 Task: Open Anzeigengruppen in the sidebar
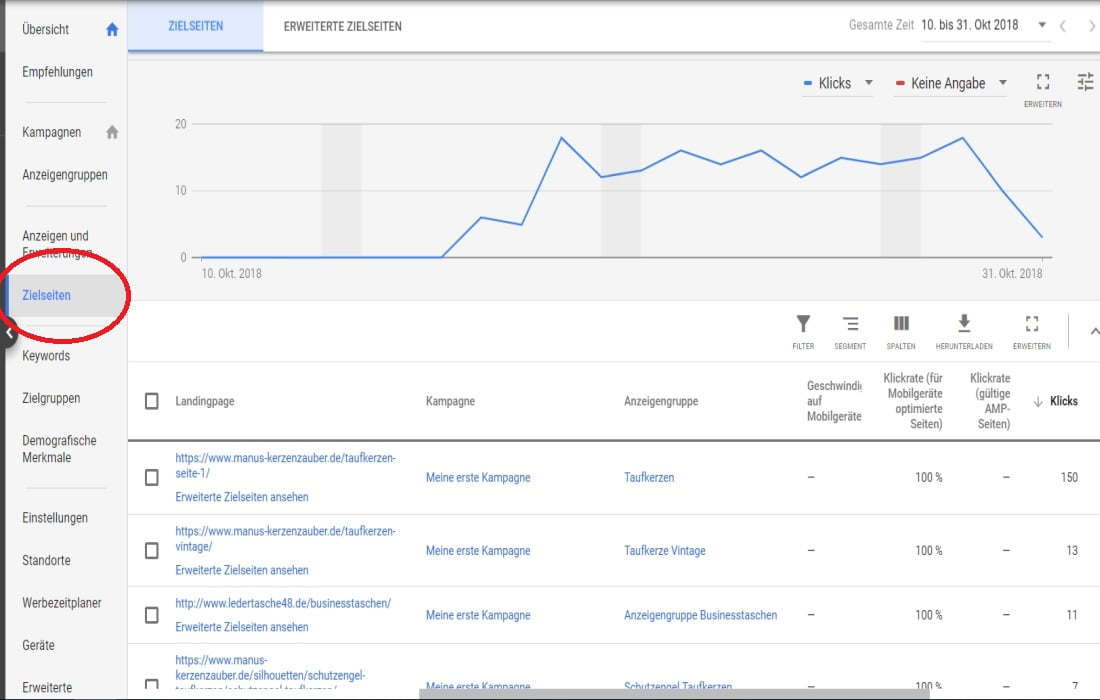(65, 175)
